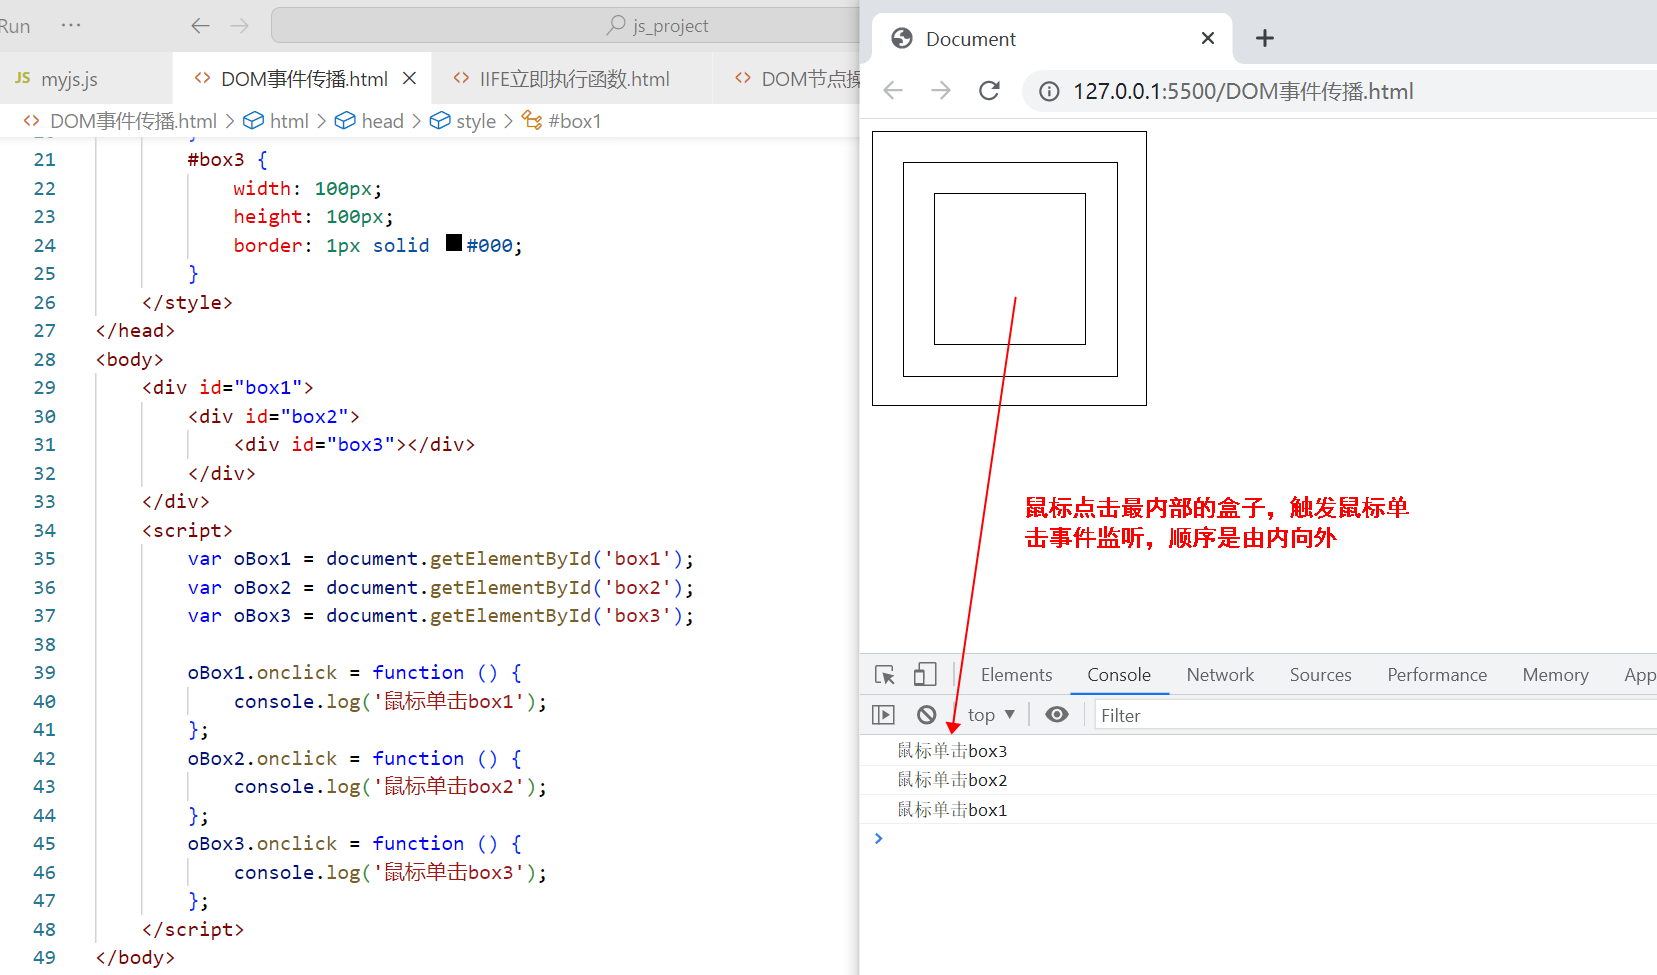Click the #000 black color swatch
Viewport: 1657px width, 975px height.
[x=454, y=243]
